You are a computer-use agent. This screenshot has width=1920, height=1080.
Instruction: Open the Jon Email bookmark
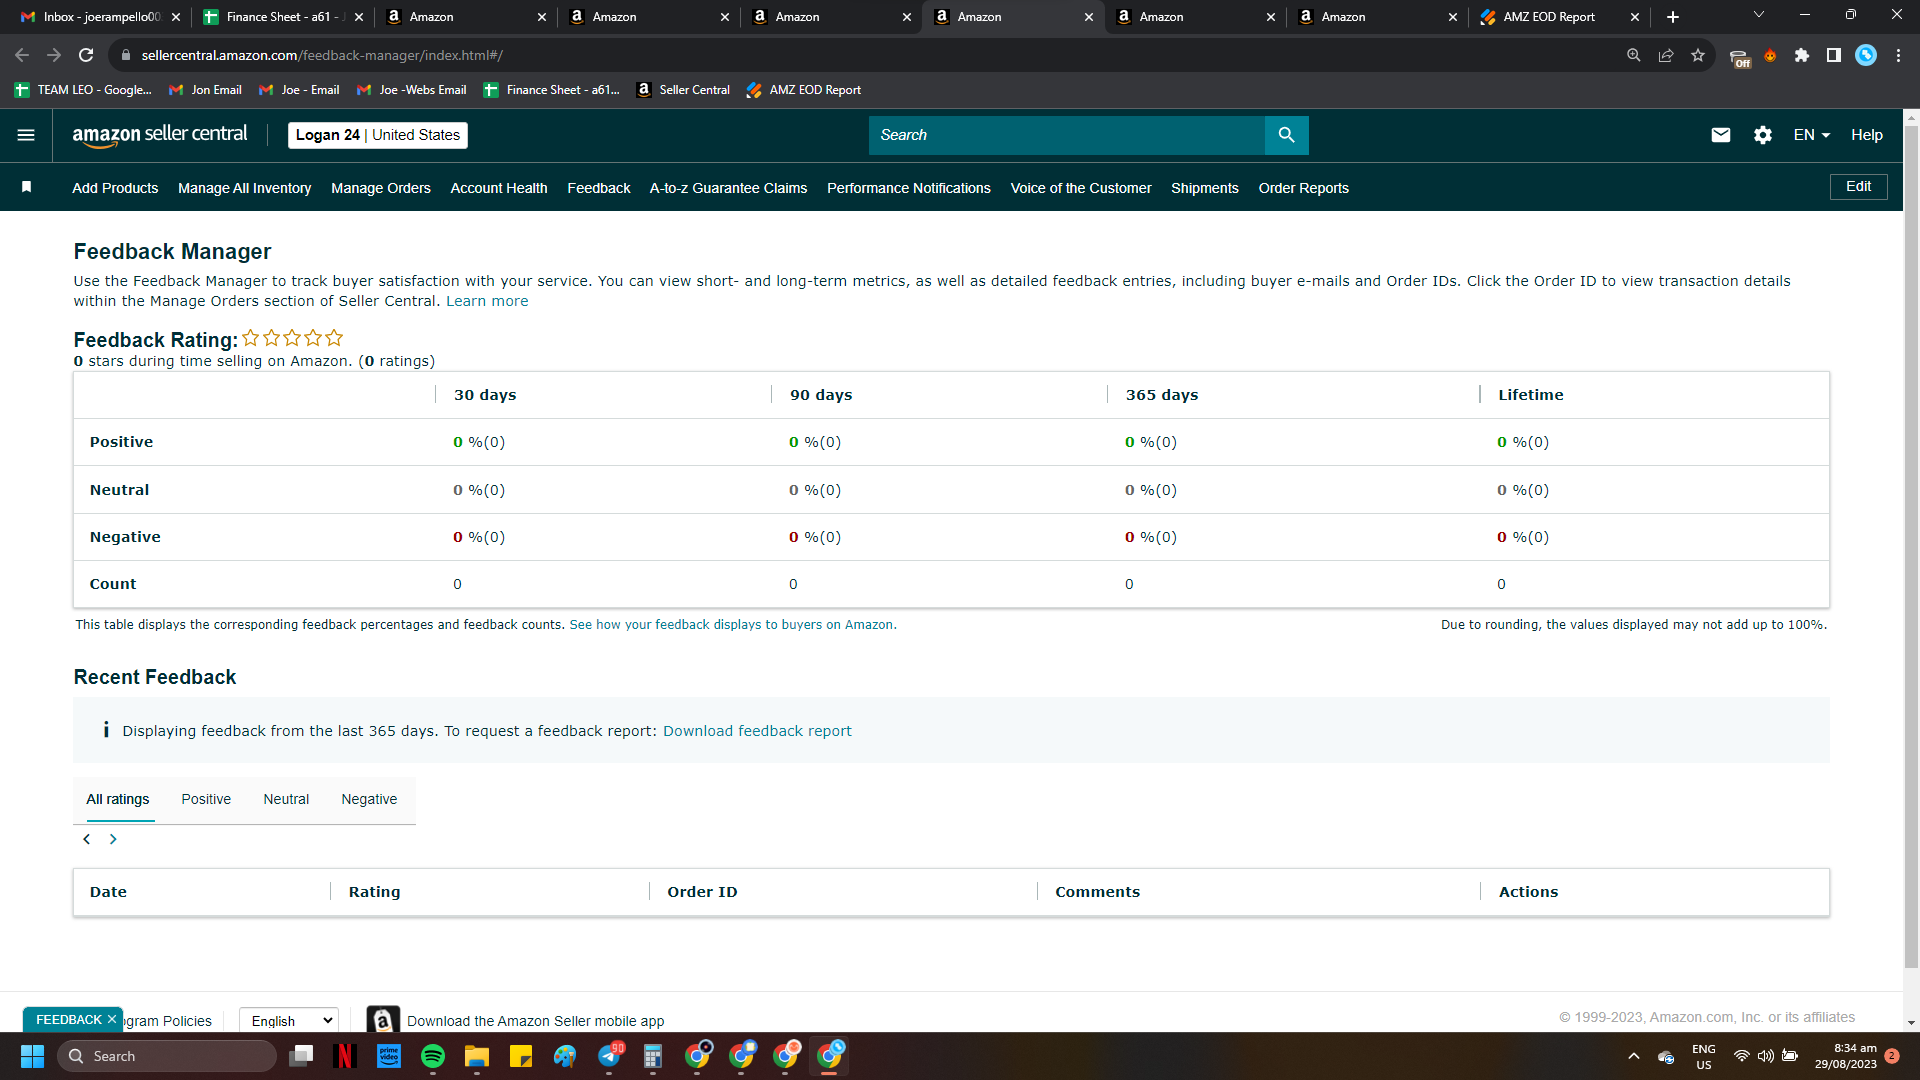206,90
